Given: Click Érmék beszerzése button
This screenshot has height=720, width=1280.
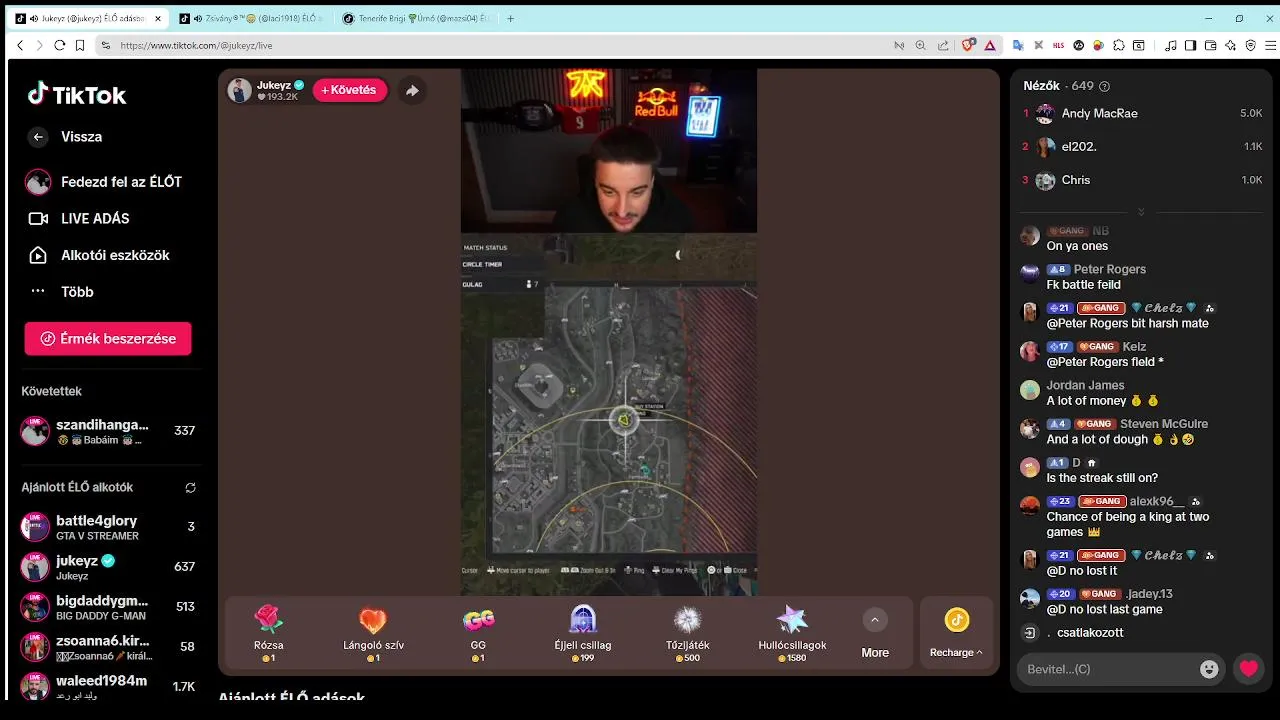Looking at the screenshot, I should (108, 338).
